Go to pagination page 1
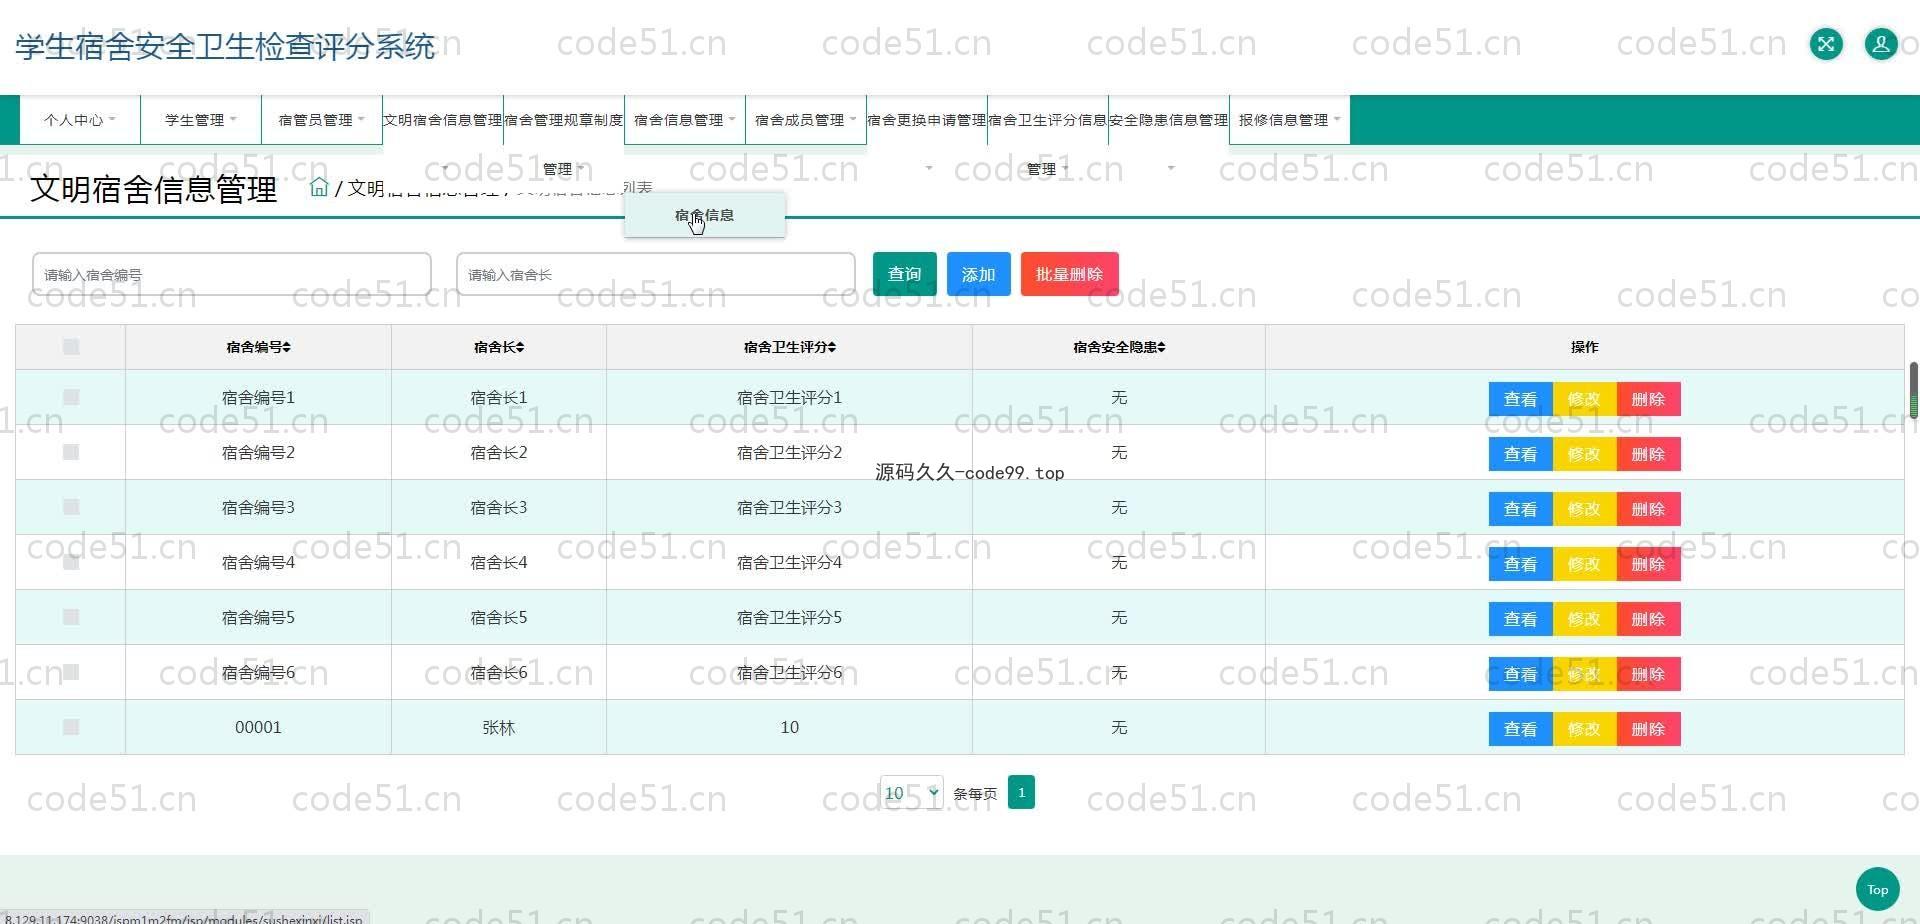 (x=1021, y=792)
